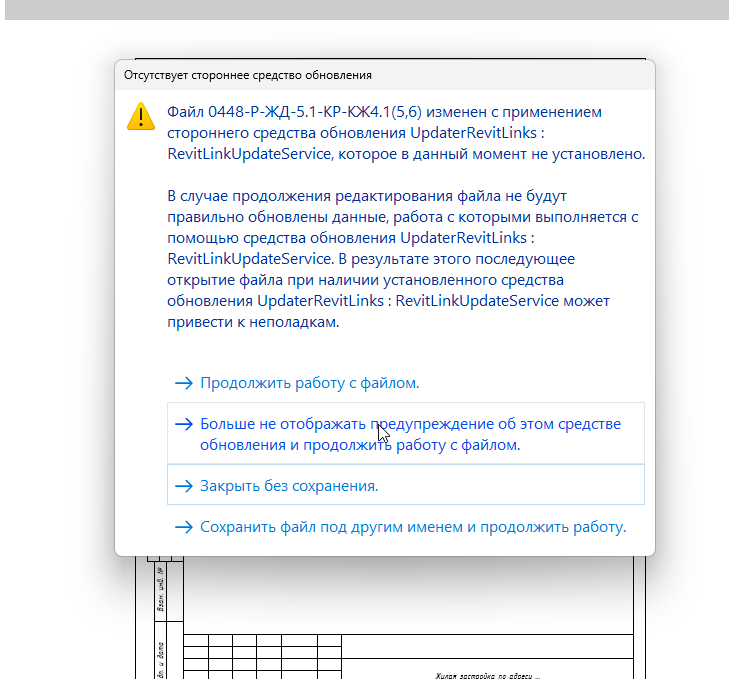This screenshot has height=679, width=729.
Task: Choose 'Закрыть без сохранения' option
Action: pyautogui.click(x=405, y=485)
